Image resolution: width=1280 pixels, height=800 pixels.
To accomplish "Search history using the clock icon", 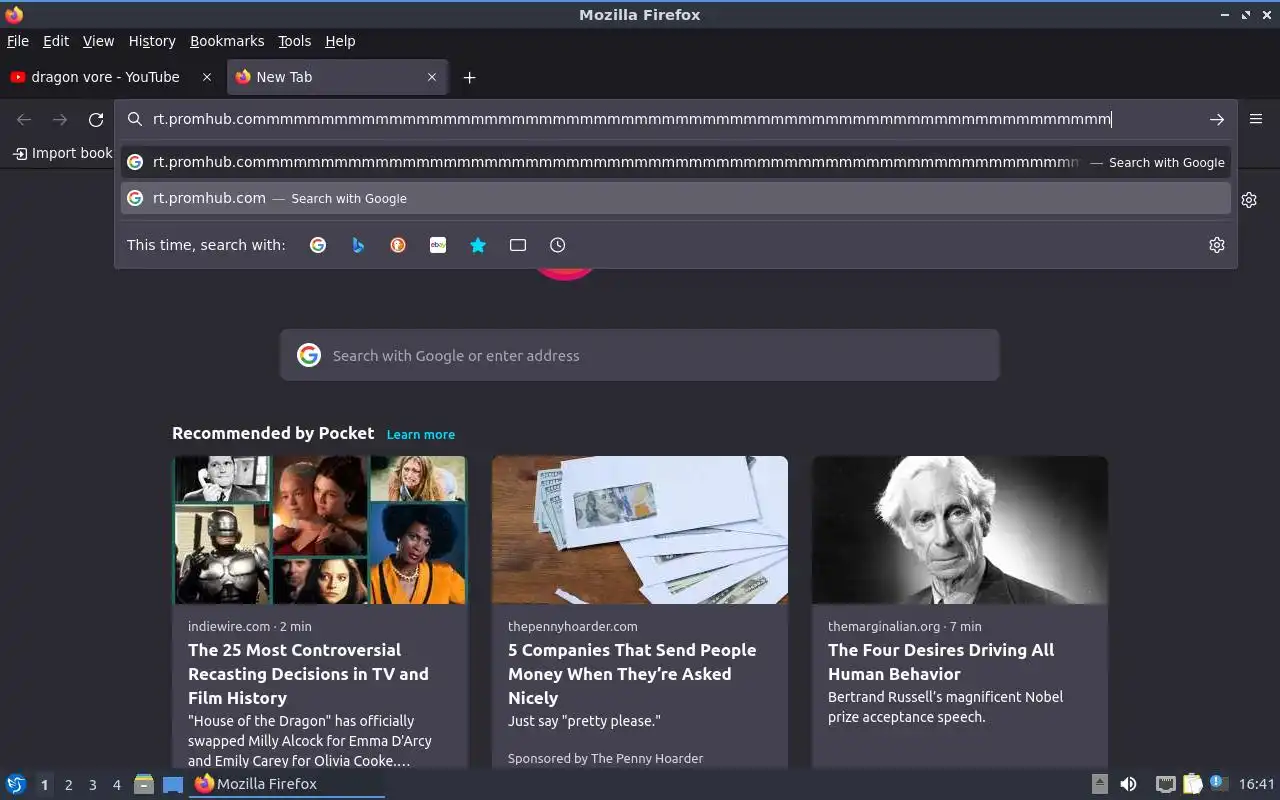I will pos(558,245).
